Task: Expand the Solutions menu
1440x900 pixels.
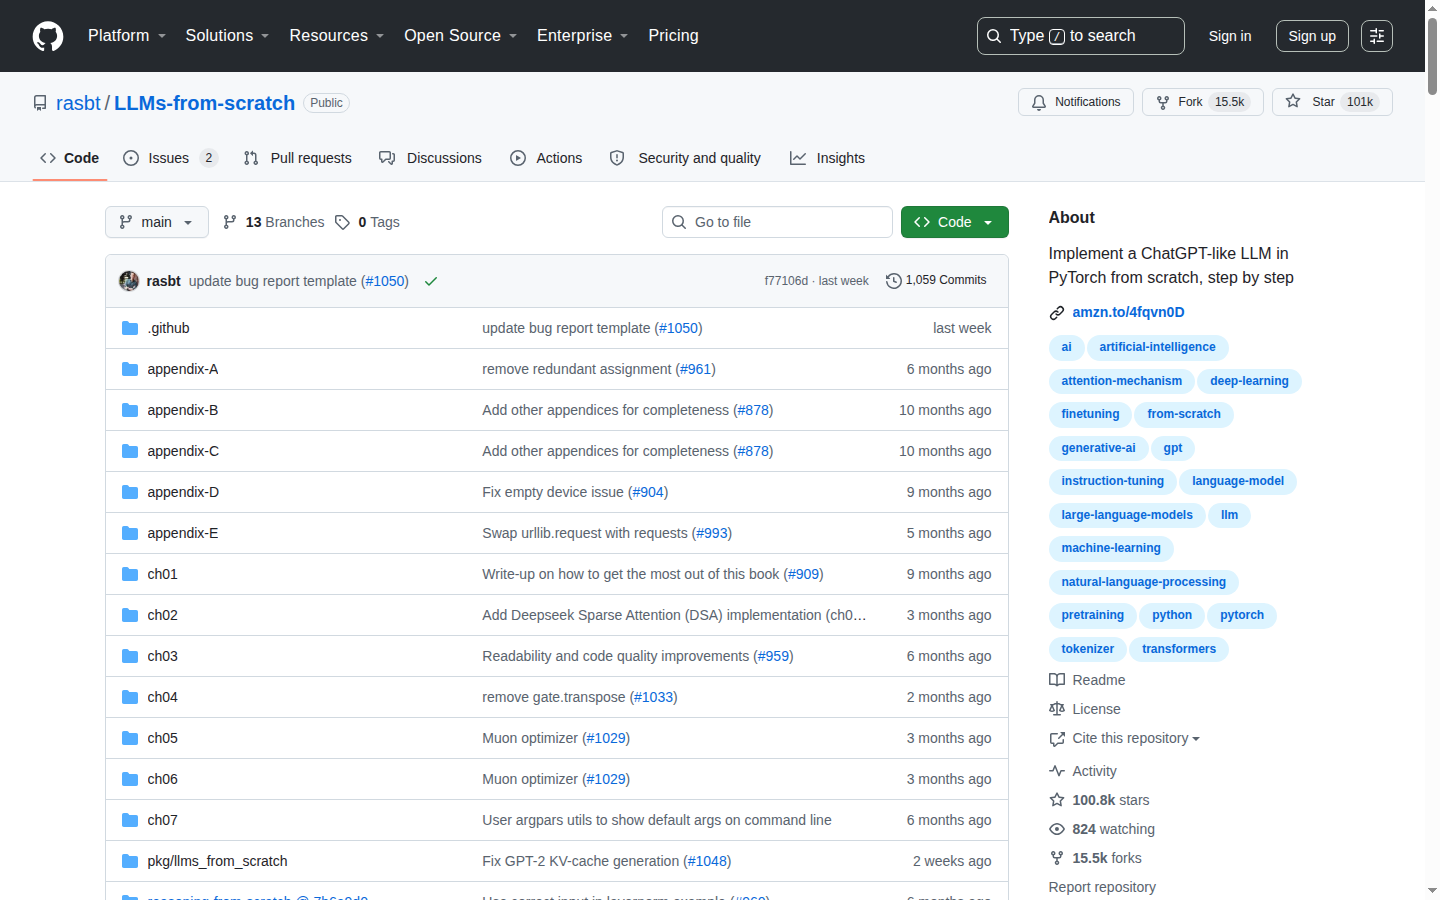Action: (228, 36)
